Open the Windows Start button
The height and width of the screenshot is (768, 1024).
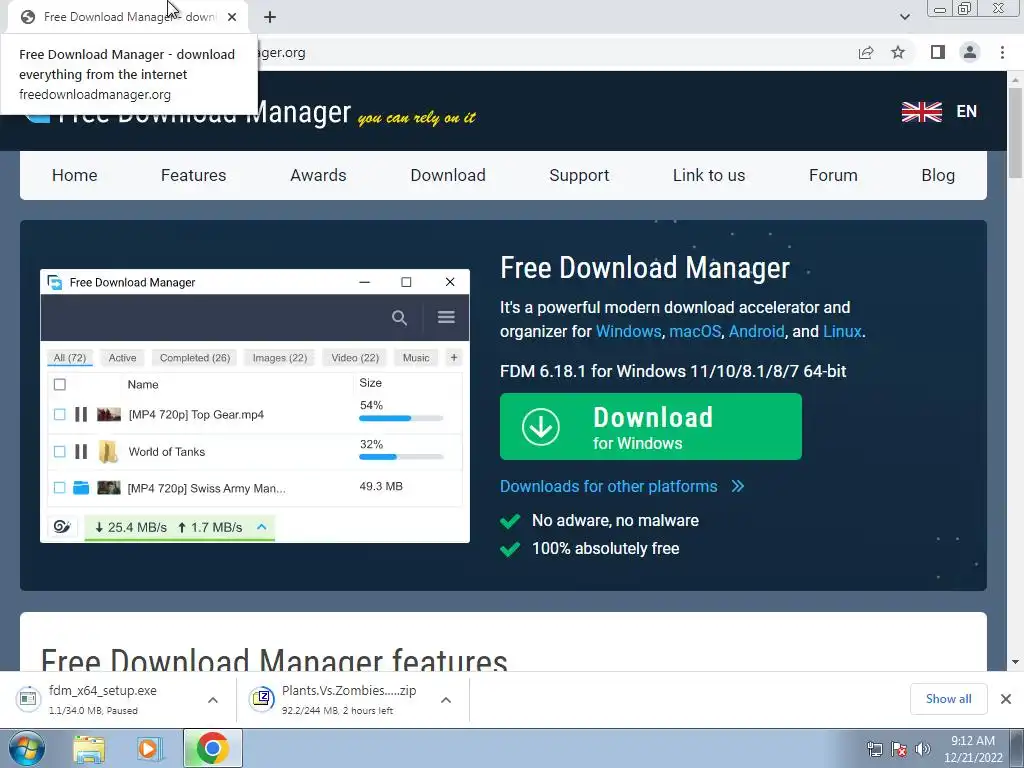coord(27,748)
